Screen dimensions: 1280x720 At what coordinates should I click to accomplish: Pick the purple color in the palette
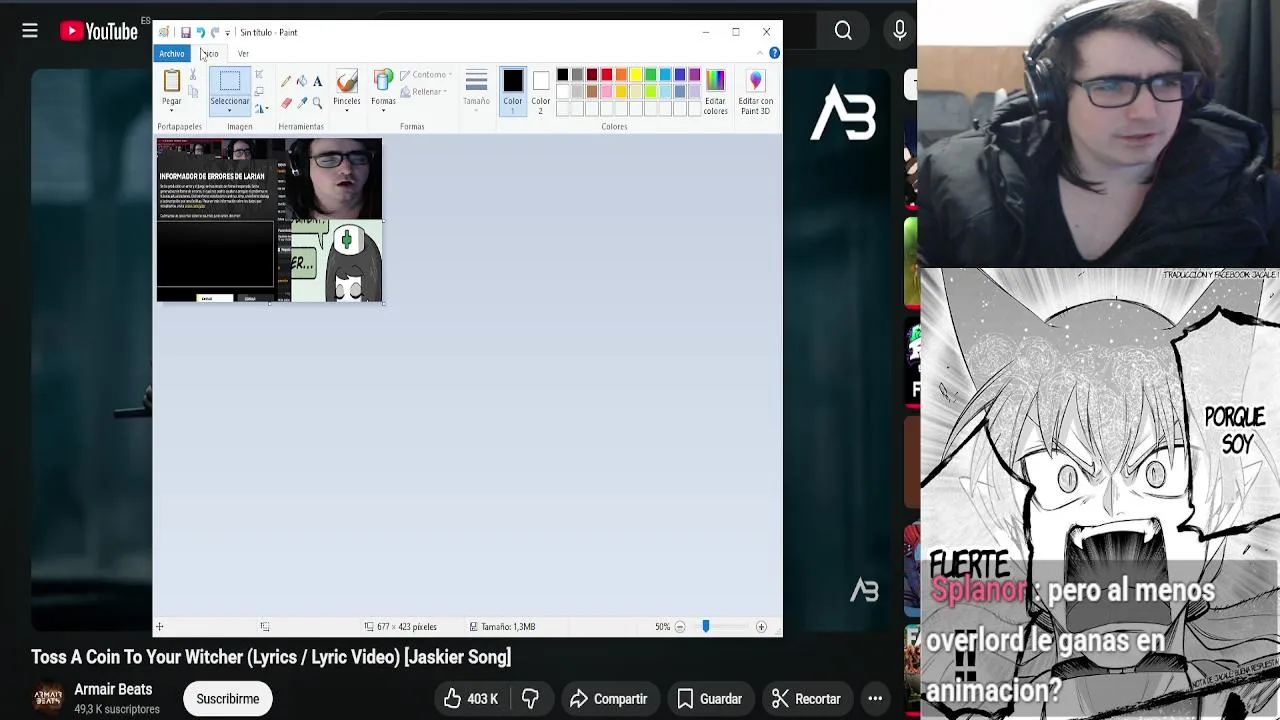pos(694,75)
